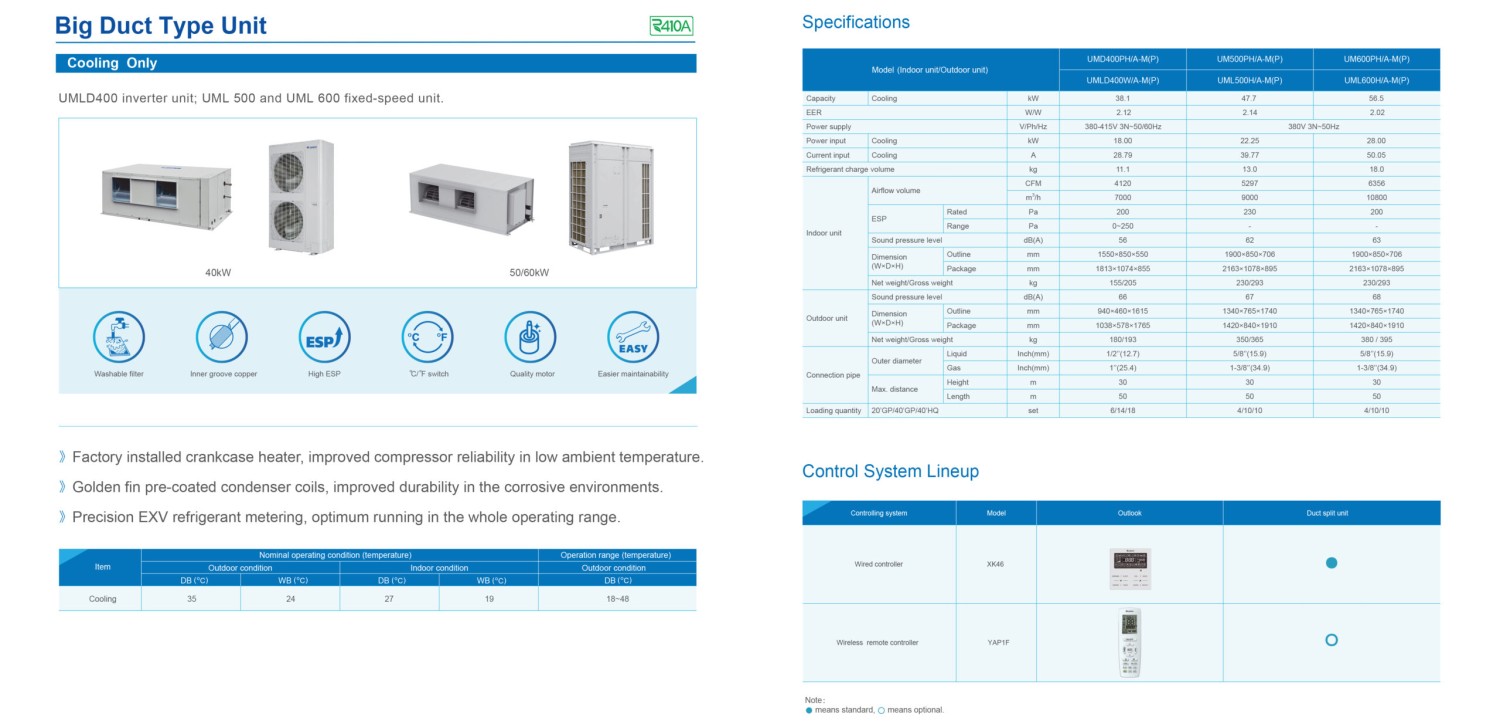Screen dimensions: 1500x721
Task: Click the filled standard dot in Wired controller row
Action: click(1331, 563)
